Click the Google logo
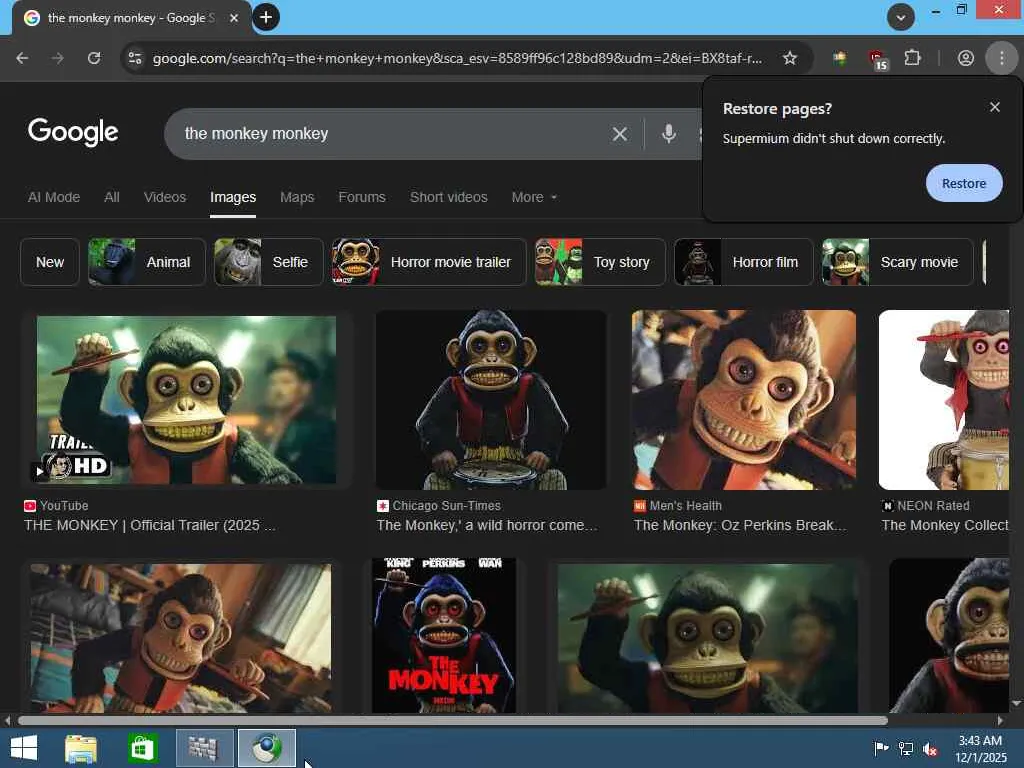Viewport: 1024px width, 768px height. (x=73, y=133)
